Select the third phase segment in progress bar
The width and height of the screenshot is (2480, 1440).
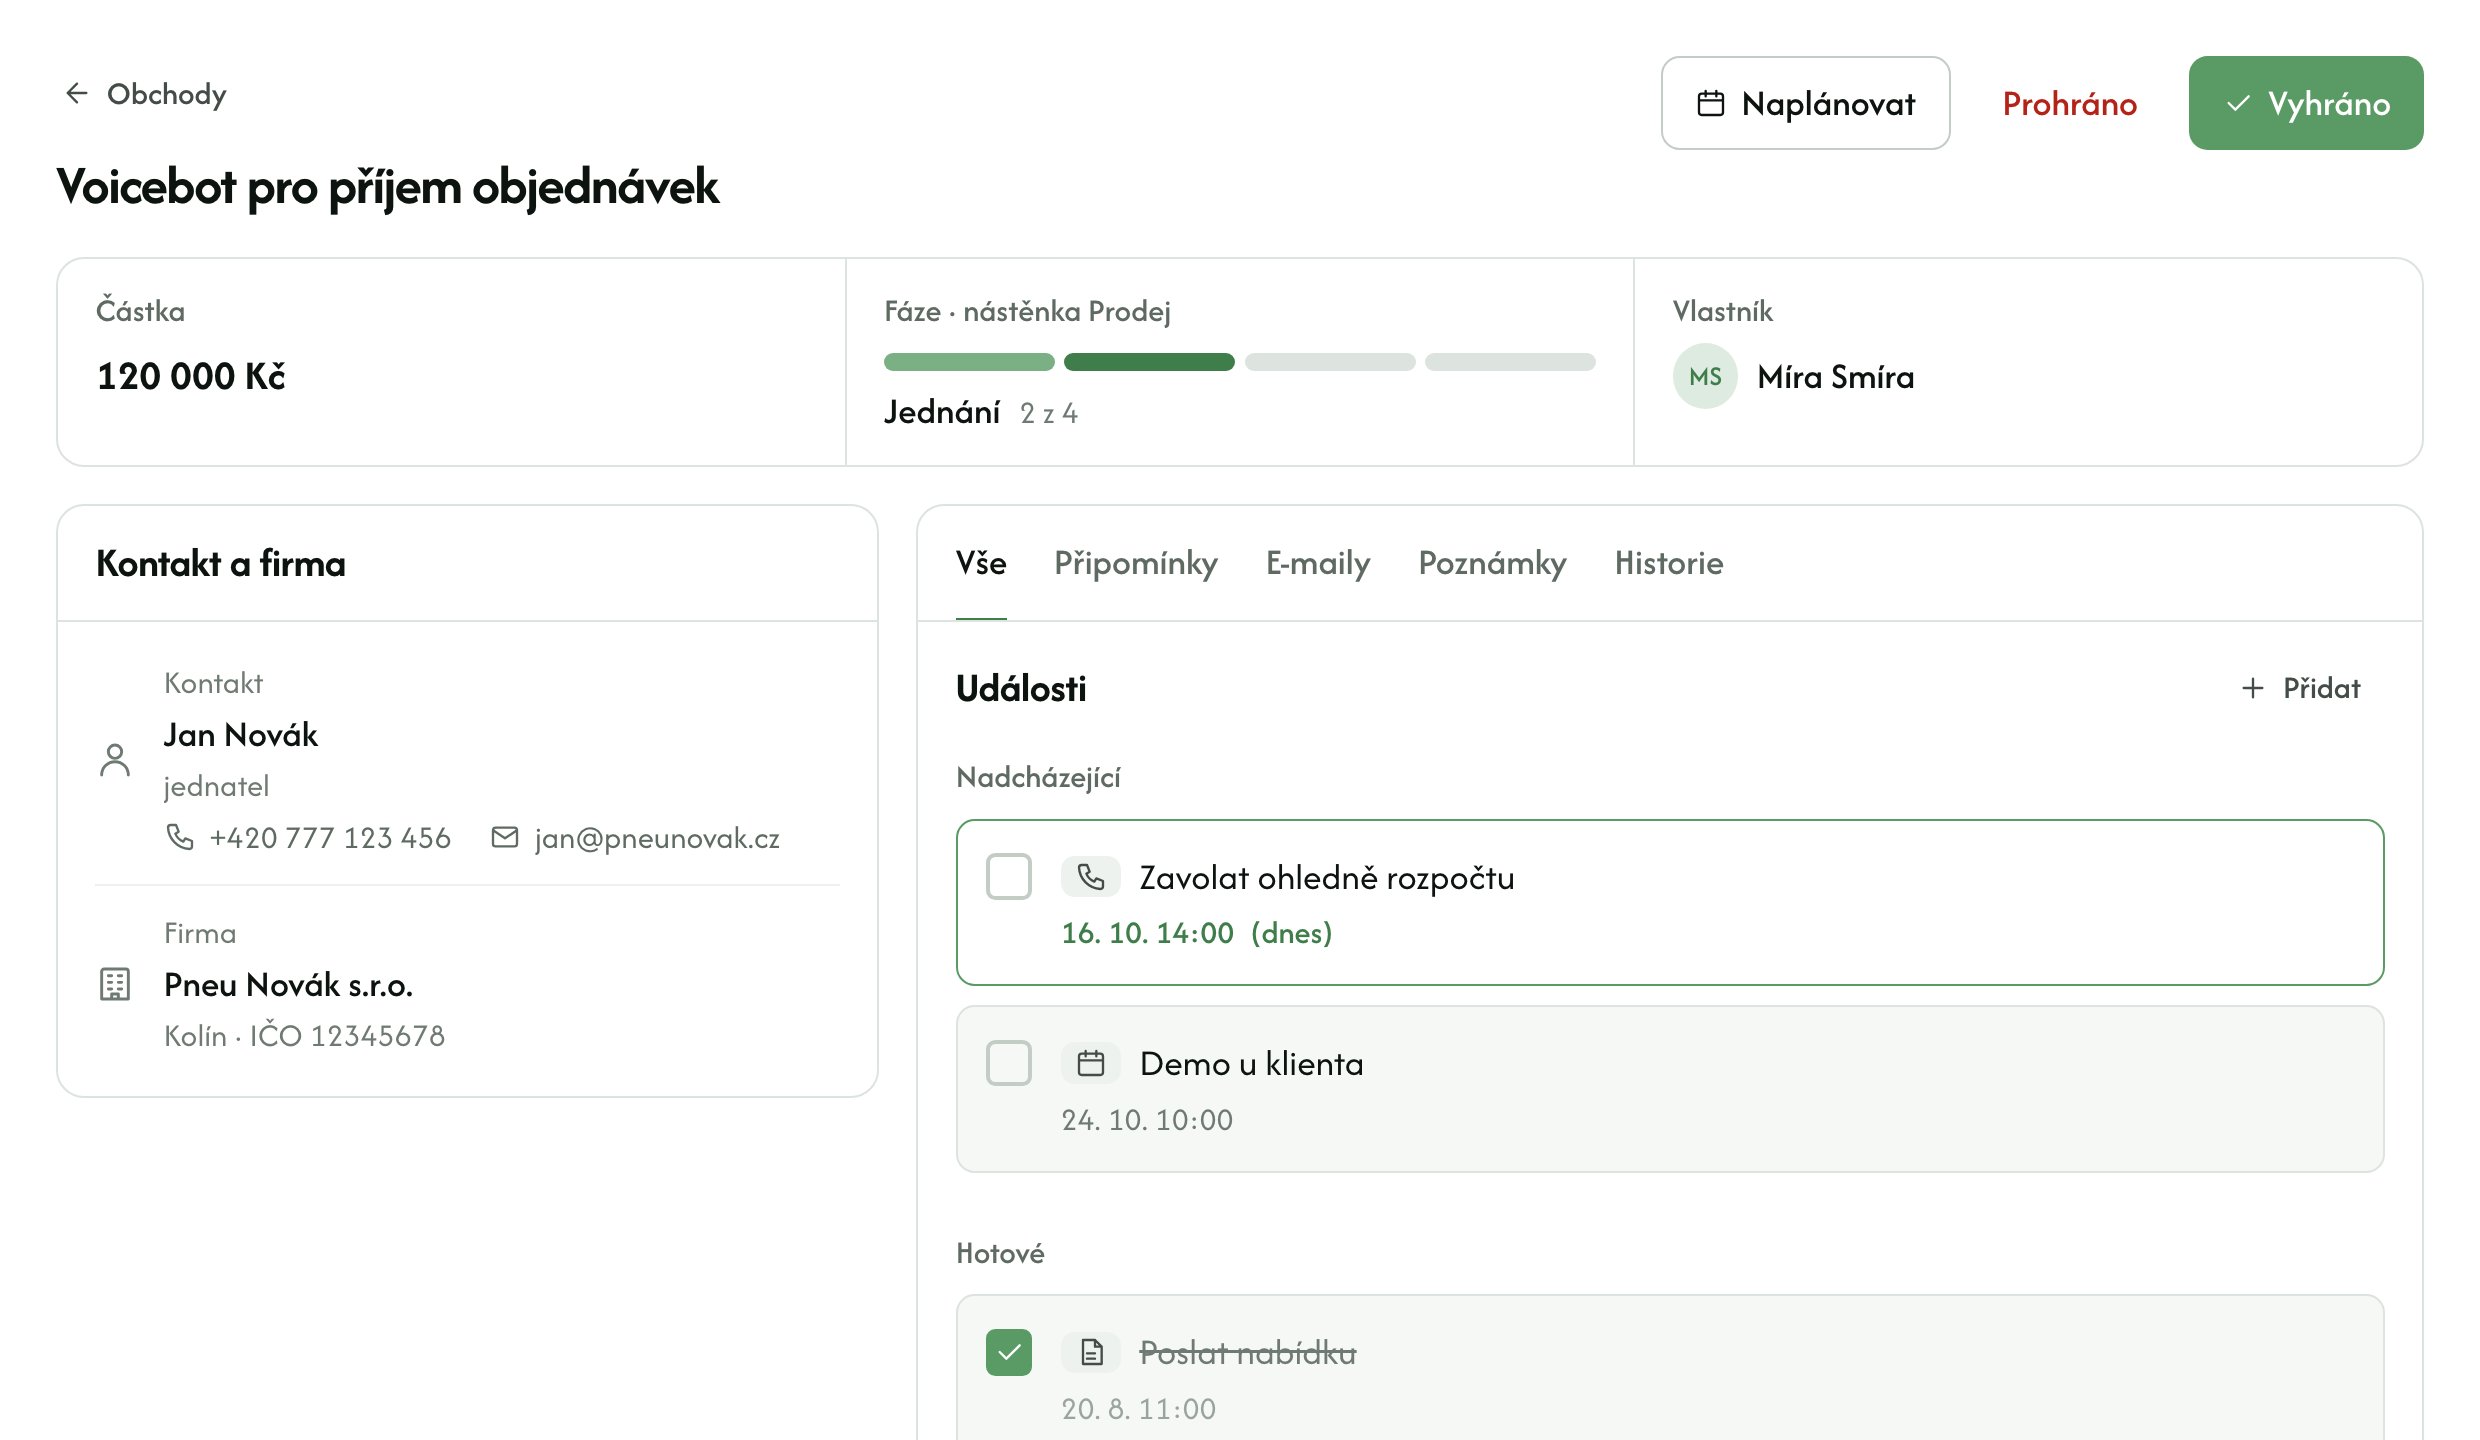pyautogui.click(x=1330, y=362)
